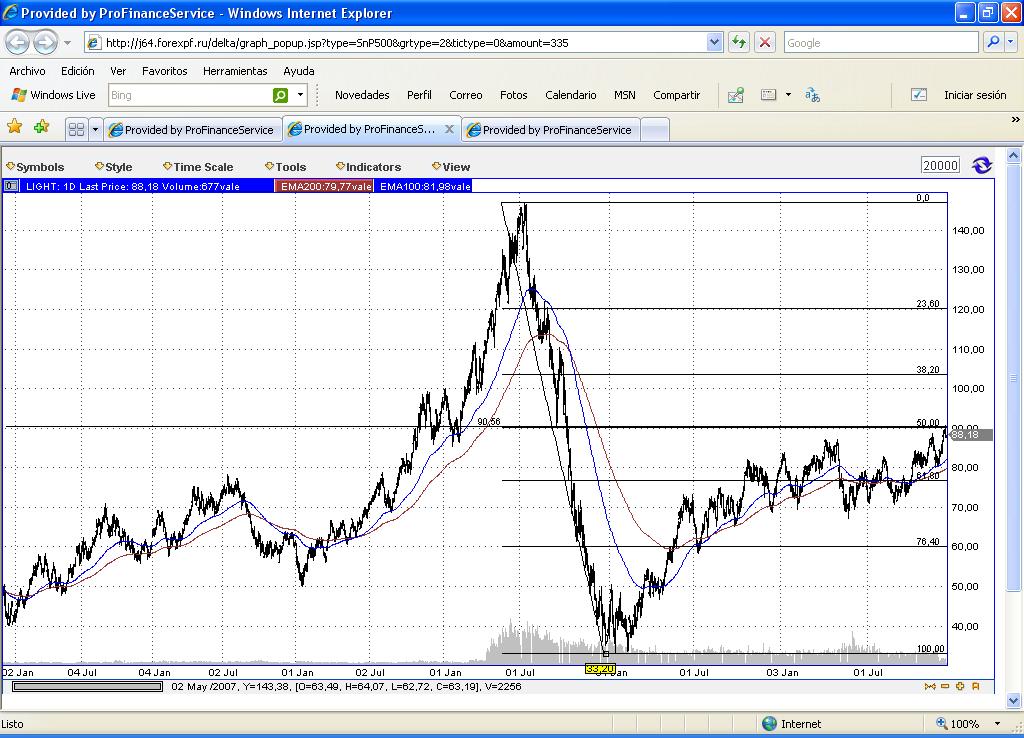Click the chart refresh icon beside 20000
Screen dimensions: 1024x738
pyautogui.click(x=981, y=166)
